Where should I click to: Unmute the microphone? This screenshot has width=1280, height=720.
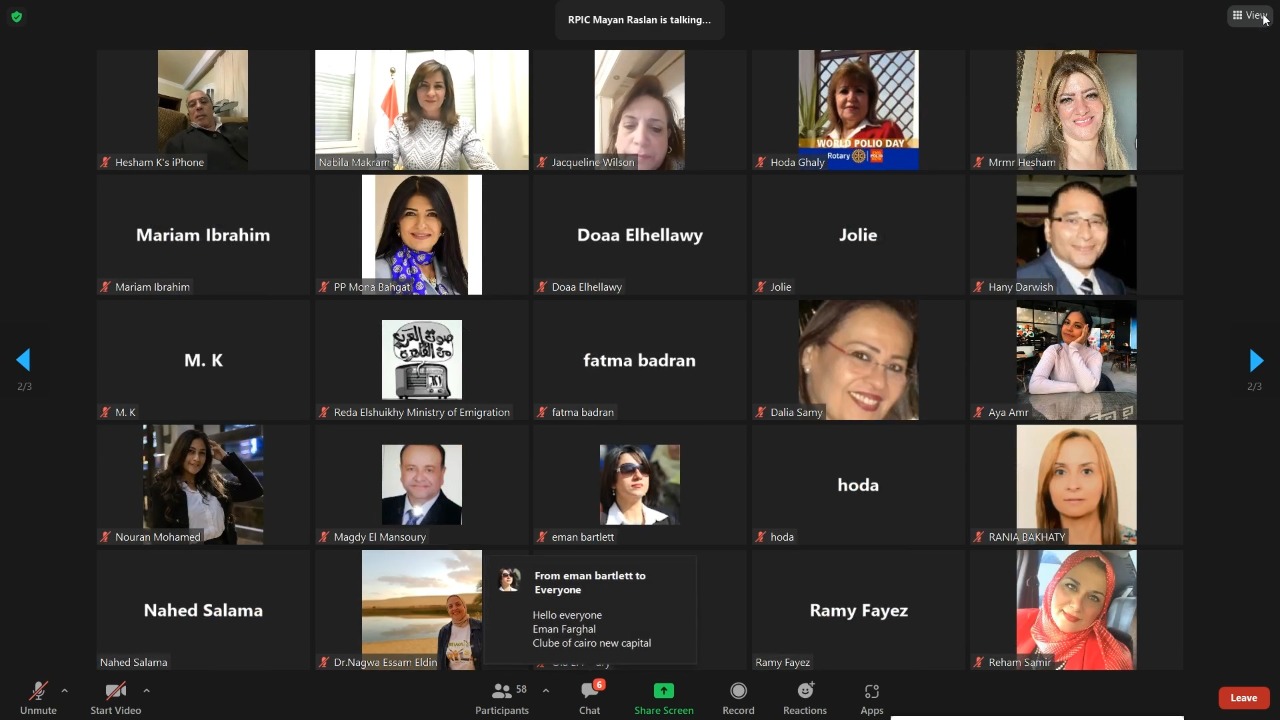[38, 697]
